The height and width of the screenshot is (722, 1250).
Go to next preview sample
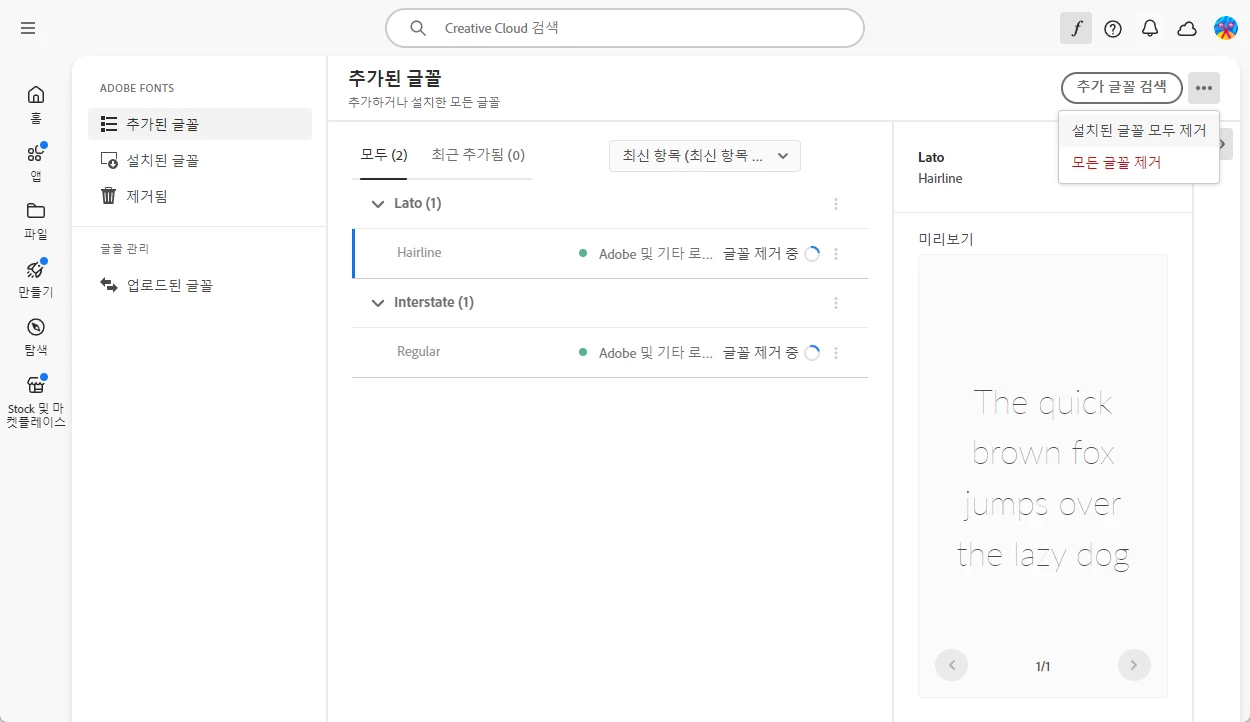tap(1134, 665)
